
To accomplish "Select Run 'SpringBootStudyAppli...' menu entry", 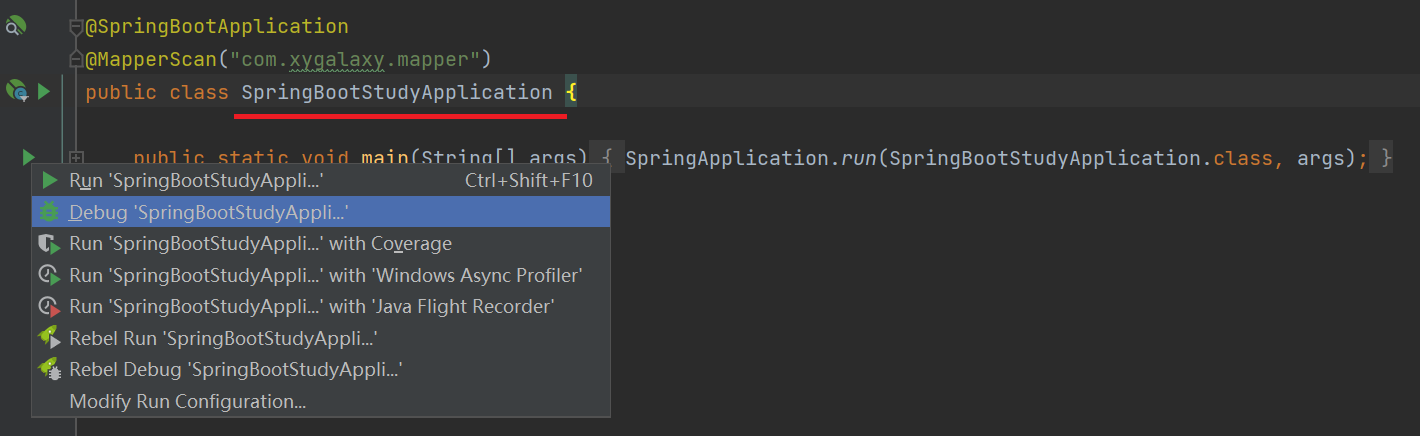I will pyautogui.click(x=196, y=181).
